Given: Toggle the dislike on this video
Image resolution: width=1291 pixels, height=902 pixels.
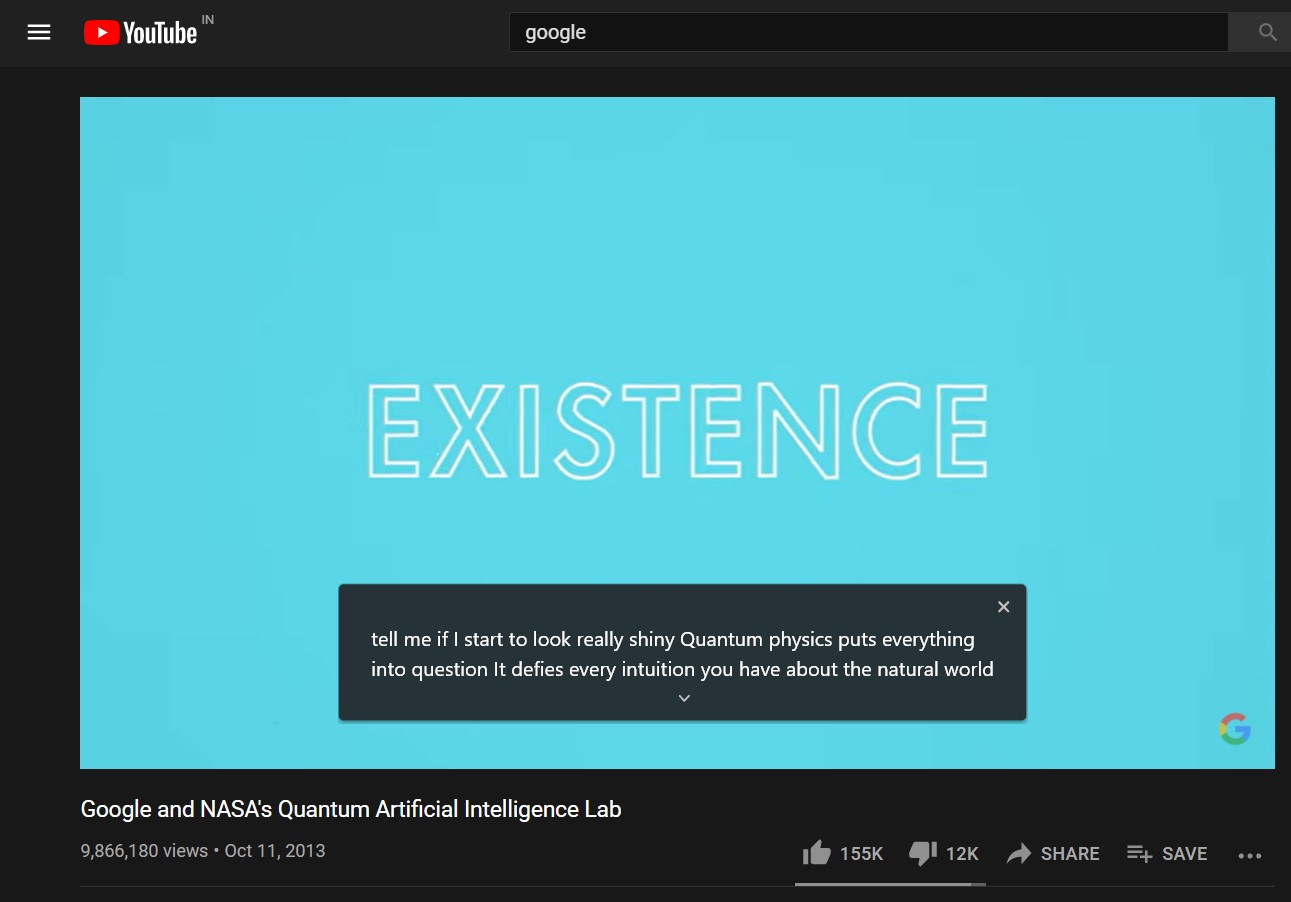Looking at the screenshot, I should coord(943,853).
